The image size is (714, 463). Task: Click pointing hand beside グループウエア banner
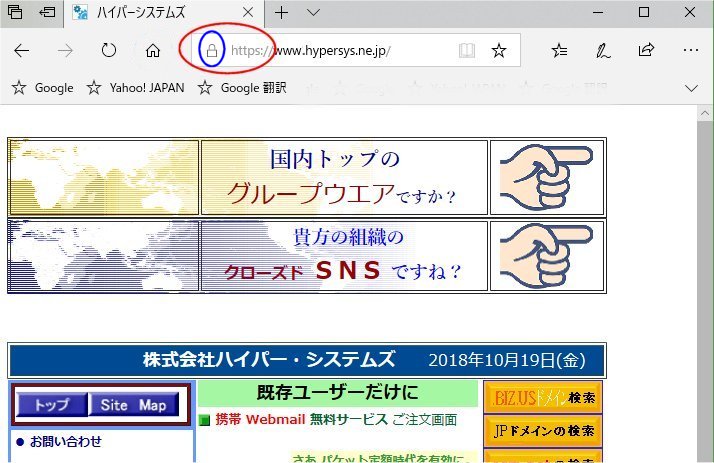pyautogui.click(x=547, y=177)
